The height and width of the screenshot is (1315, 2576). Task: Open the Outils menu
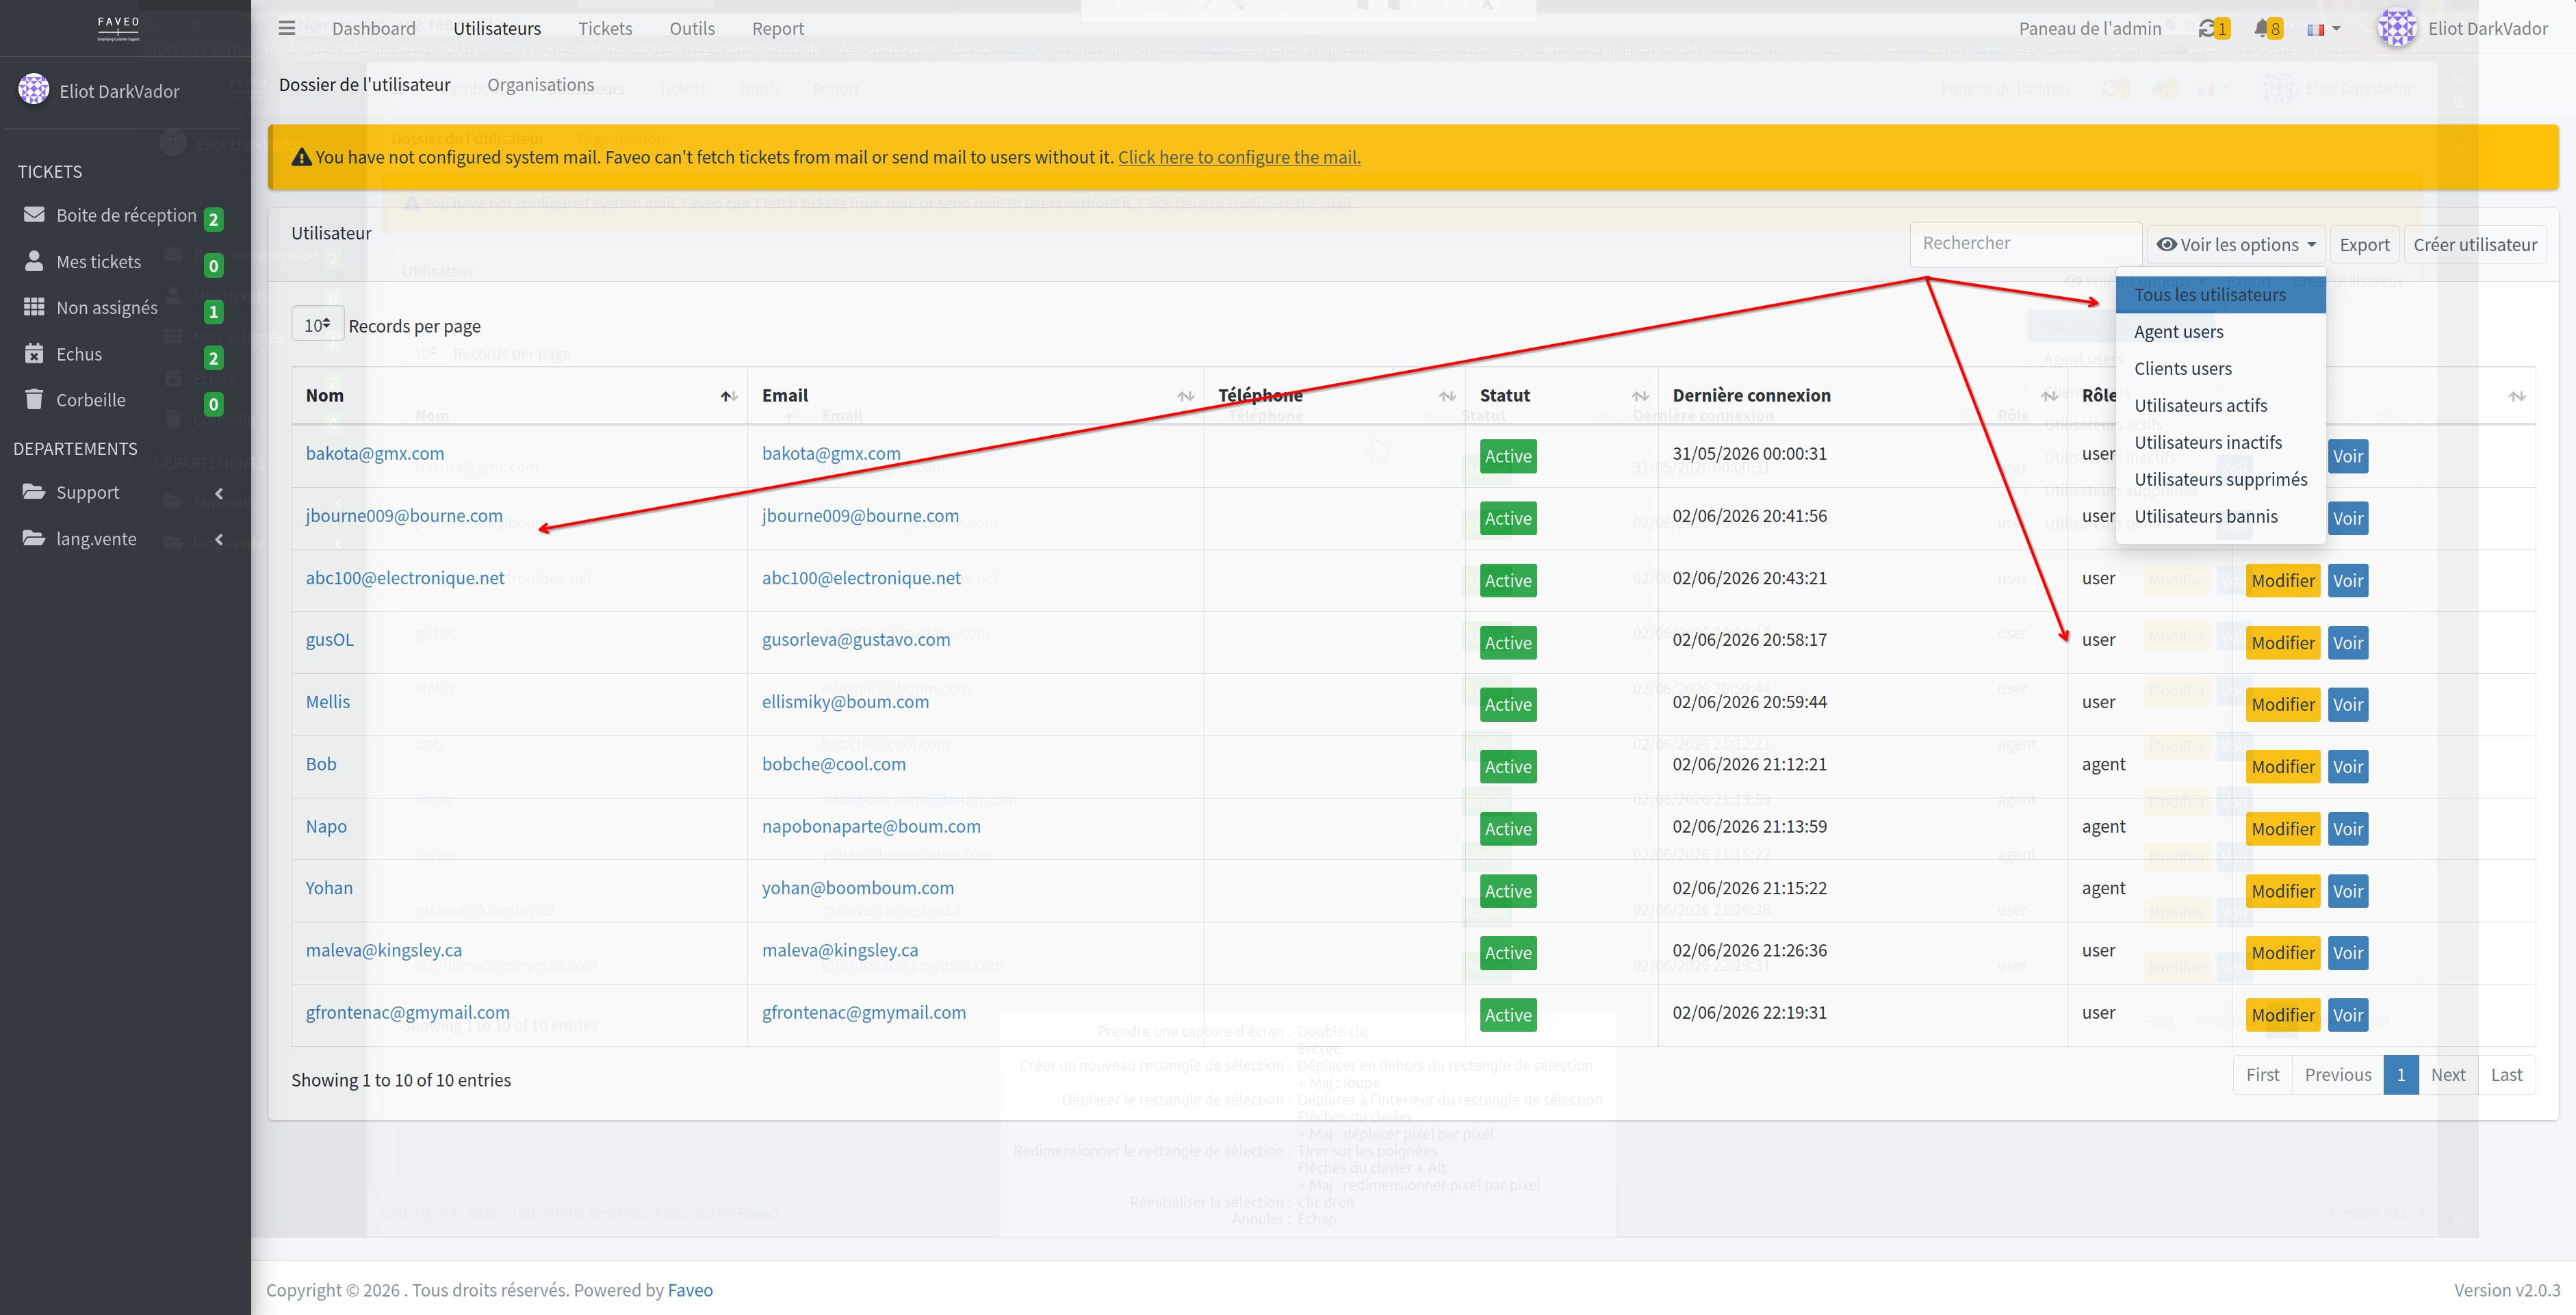click(692, 28)
